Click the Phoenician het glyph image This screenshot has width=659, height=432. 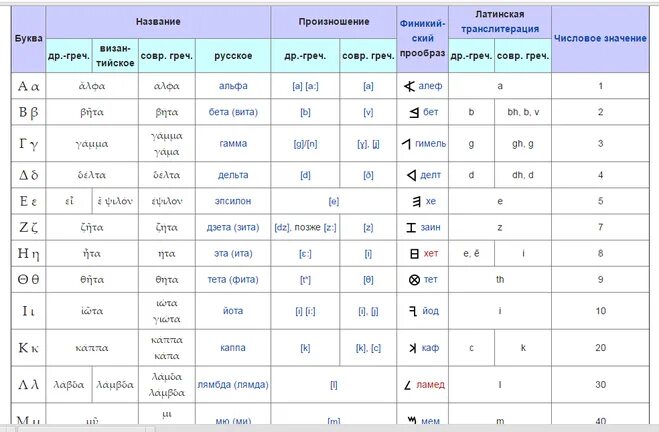pos(414,254)
